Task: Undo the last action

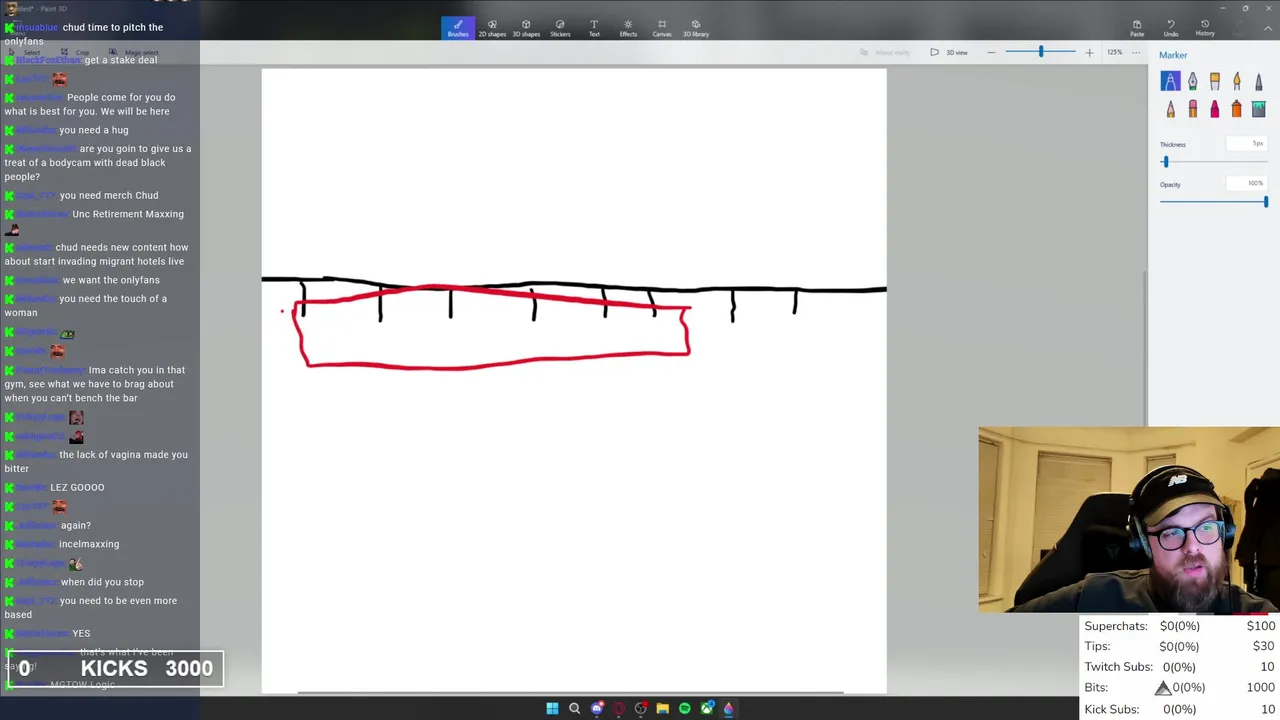Action: pos(1171,28)
